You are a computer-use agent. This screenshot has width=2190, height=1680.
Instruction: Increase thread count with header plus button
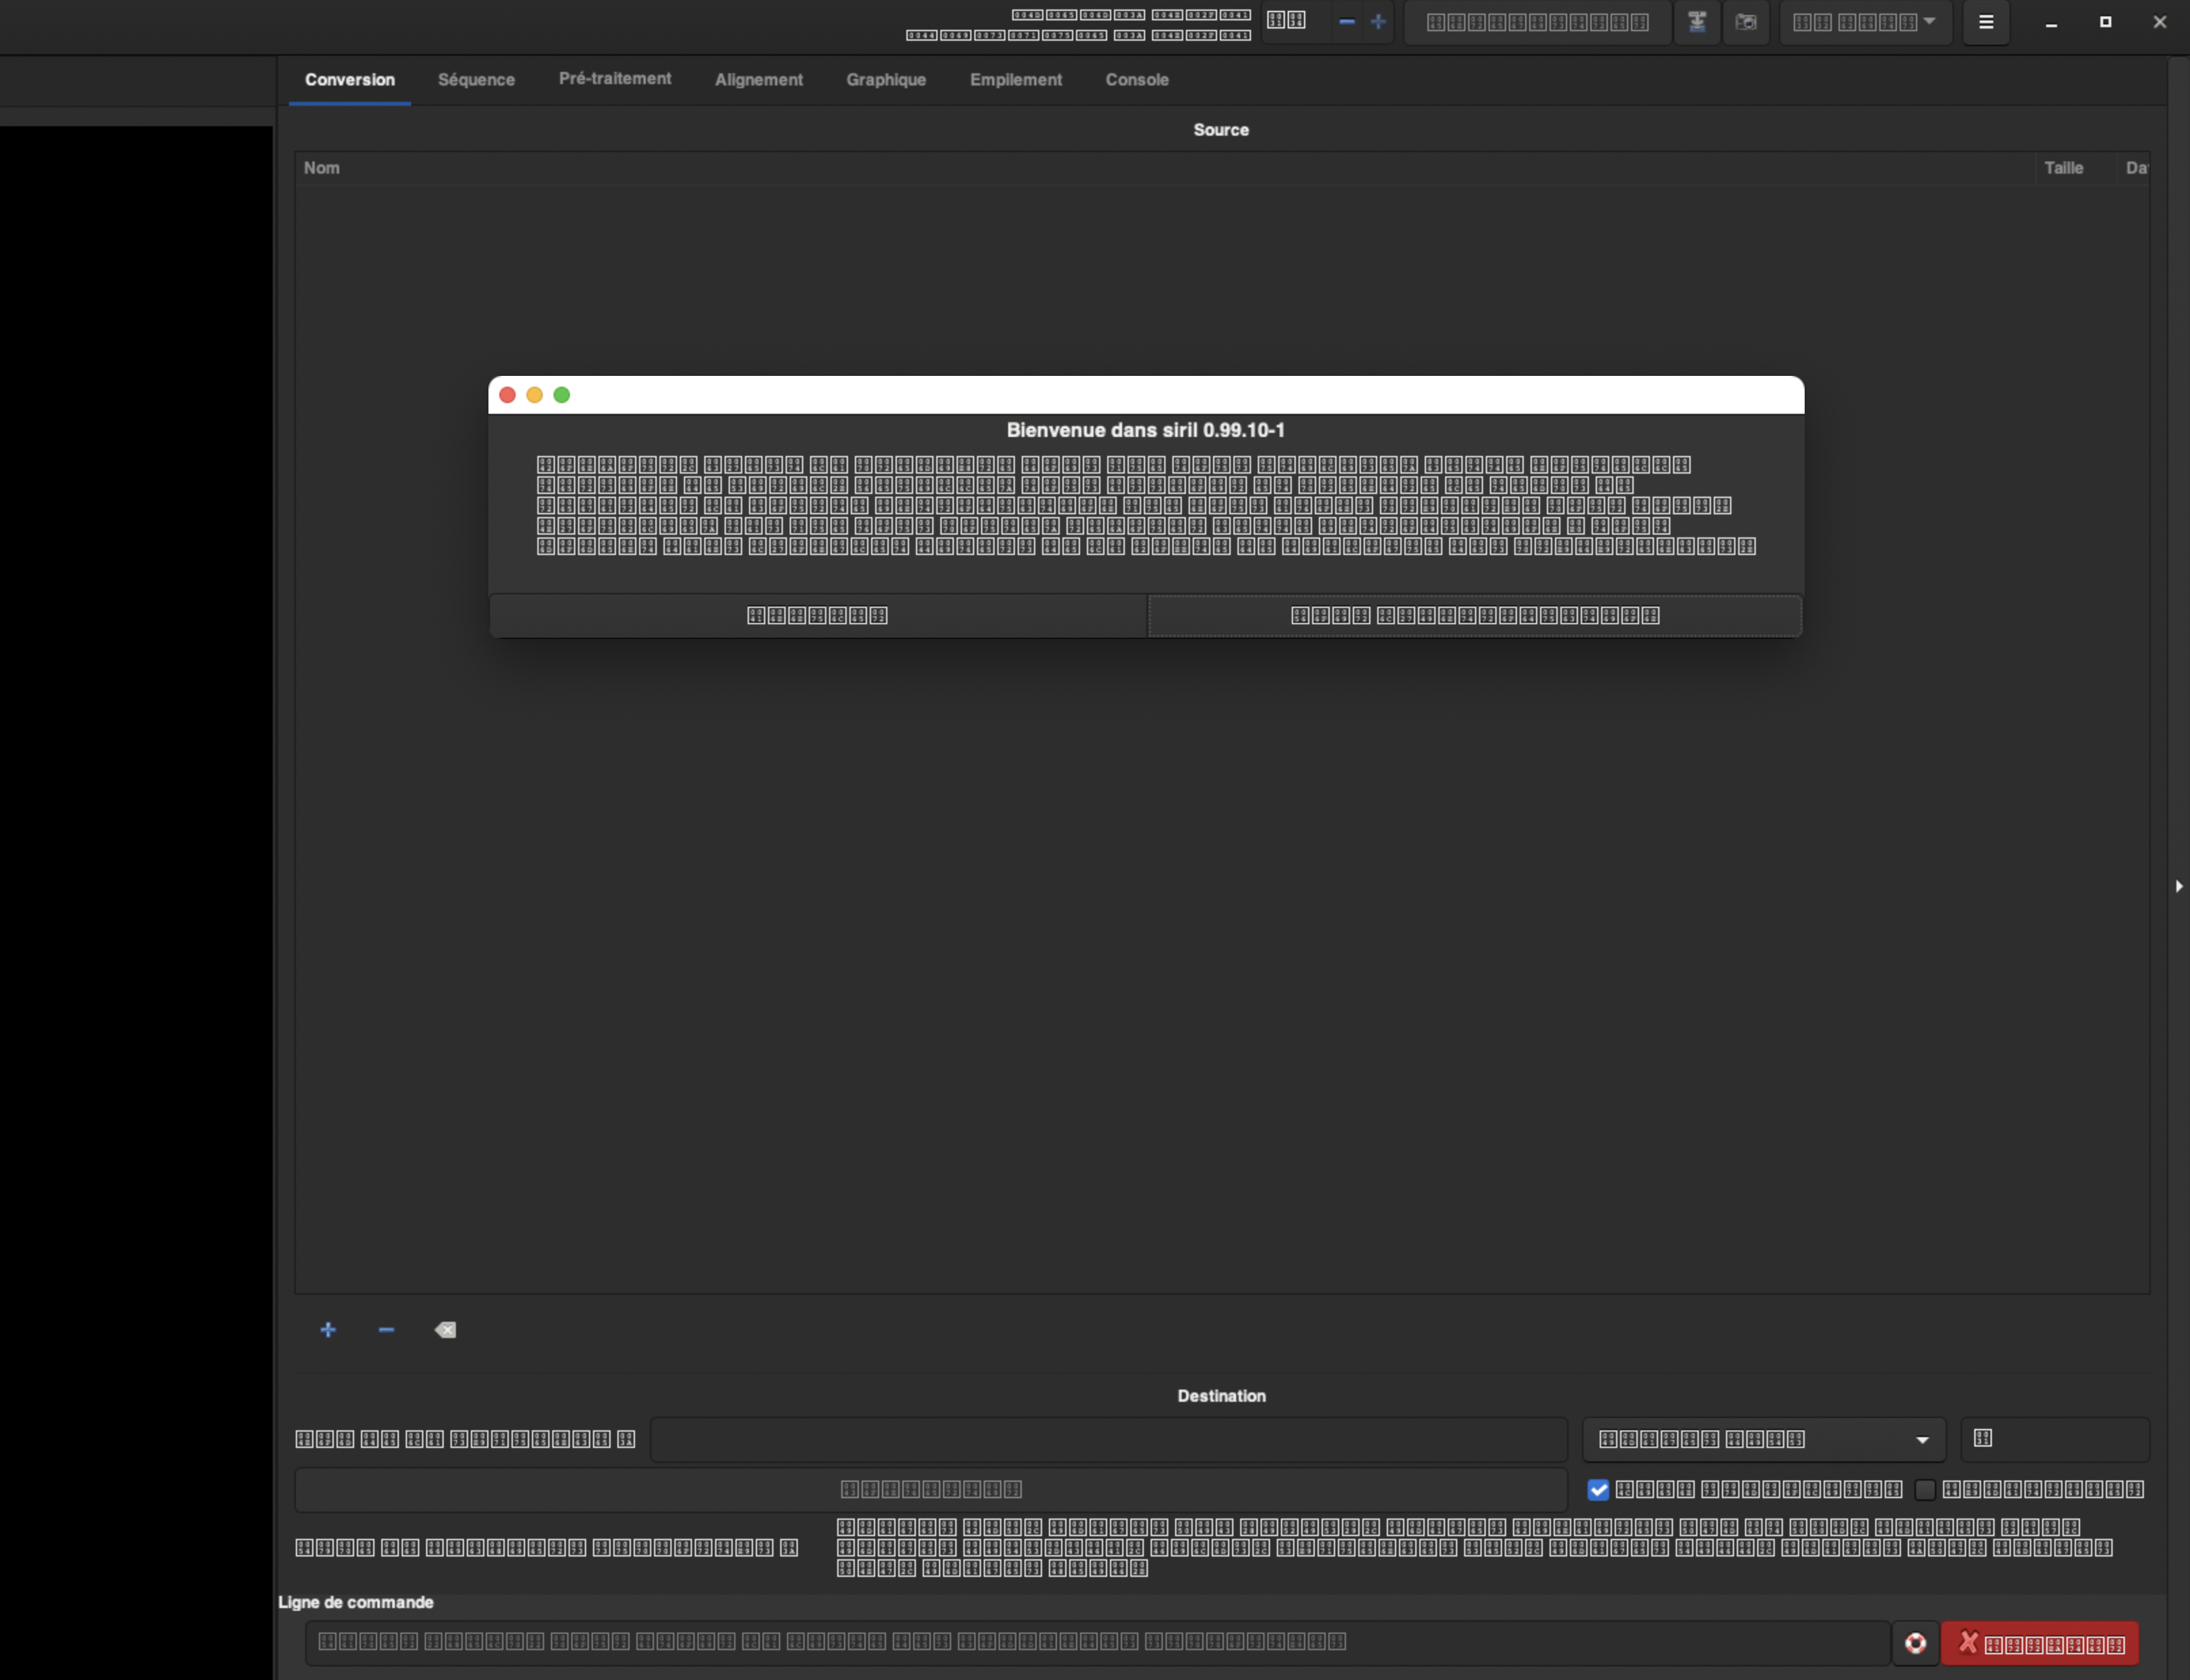coord(1378,22)
